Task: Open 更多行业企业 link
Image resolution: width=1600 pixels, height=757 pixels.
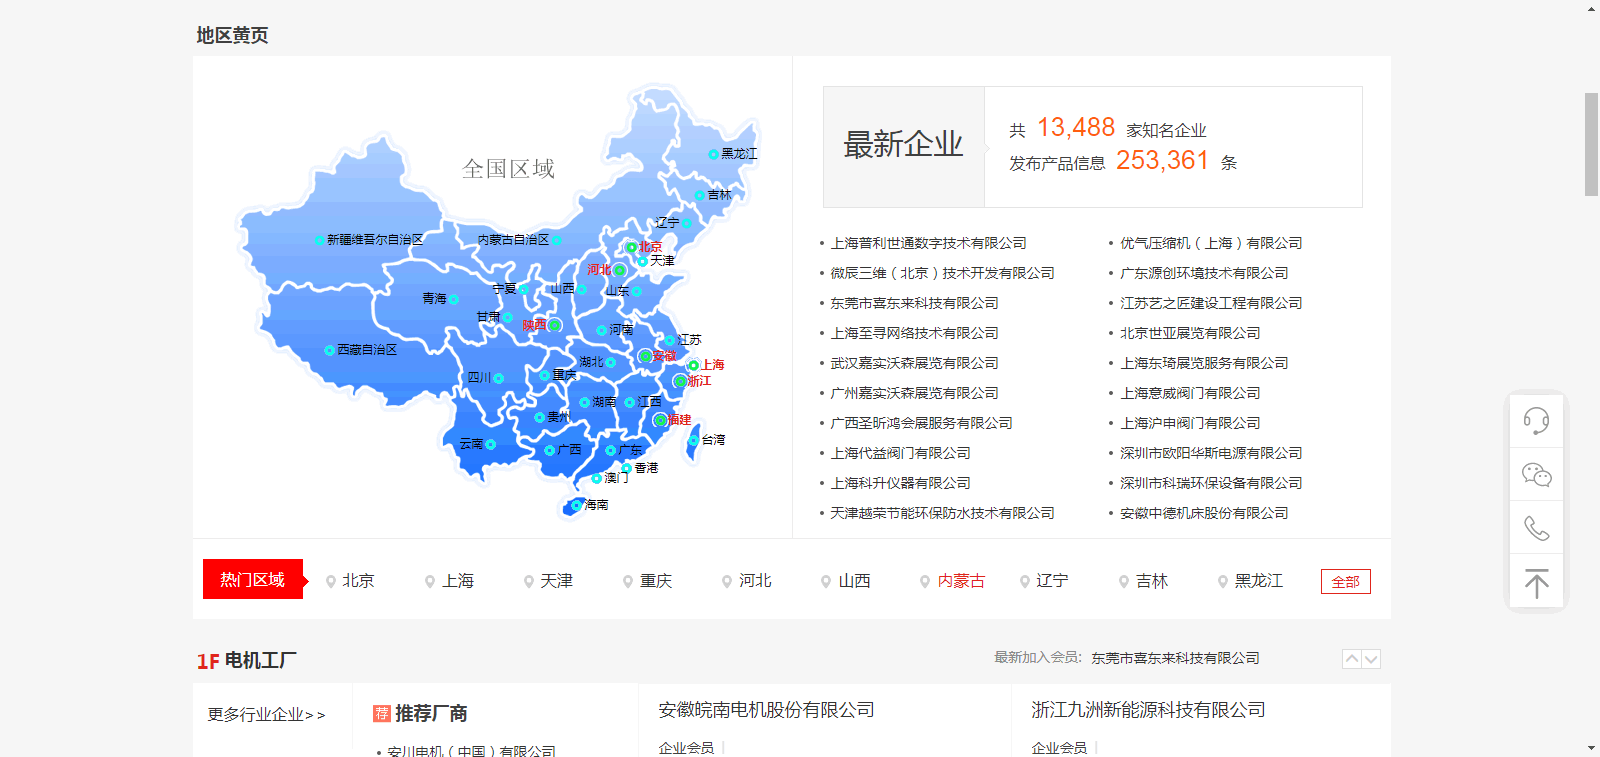Action: coord(266,715)
